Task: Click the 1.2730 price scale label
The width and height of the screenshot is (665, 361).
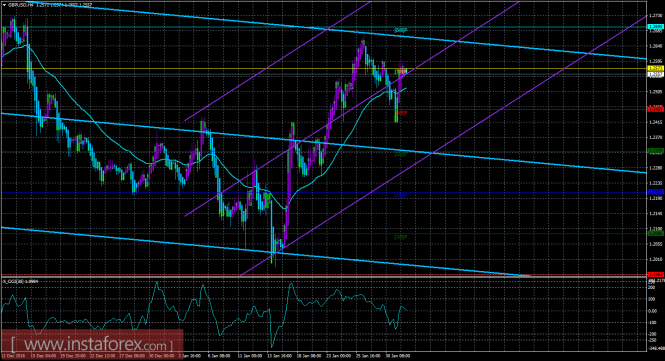Action: [x=655, y=16]
